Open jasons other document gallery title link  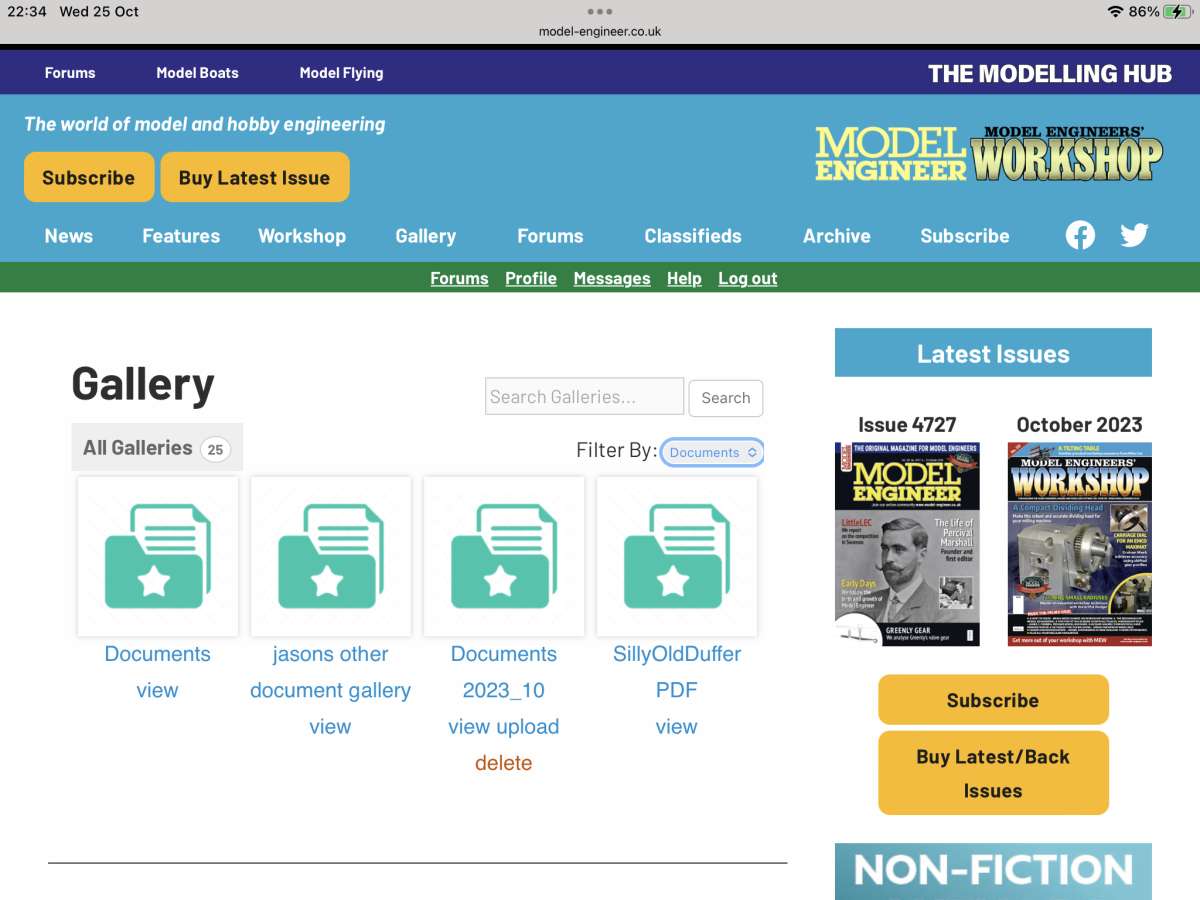[331, 672]
